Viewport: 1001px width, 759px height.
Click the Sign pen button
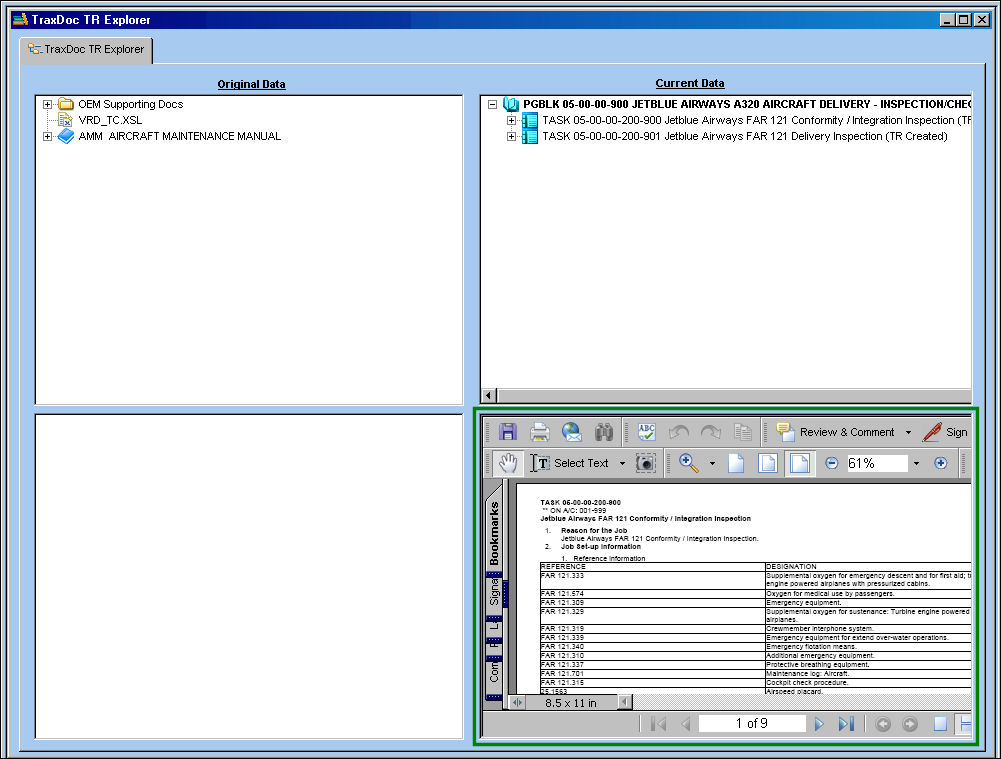tap(945, 432)
